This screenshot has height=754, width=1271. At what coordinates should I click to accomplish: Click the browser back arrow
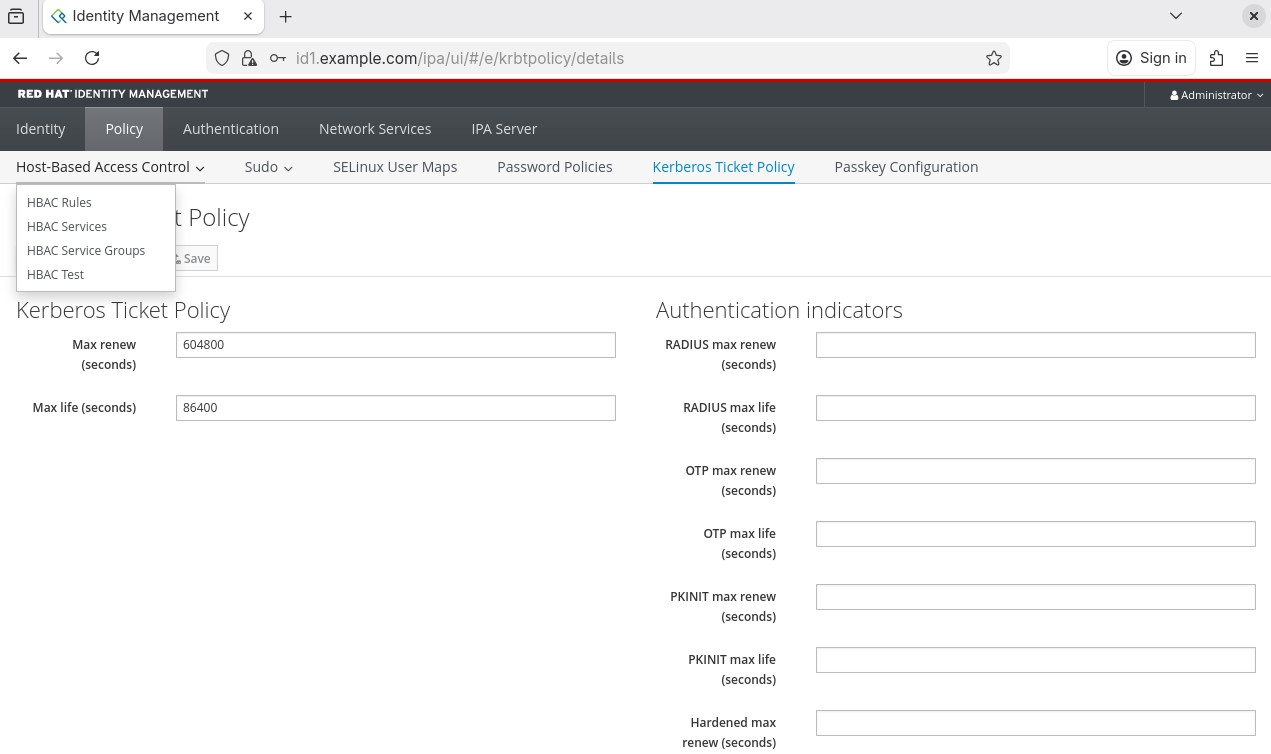pyautogui.click(x=20, y=58)
